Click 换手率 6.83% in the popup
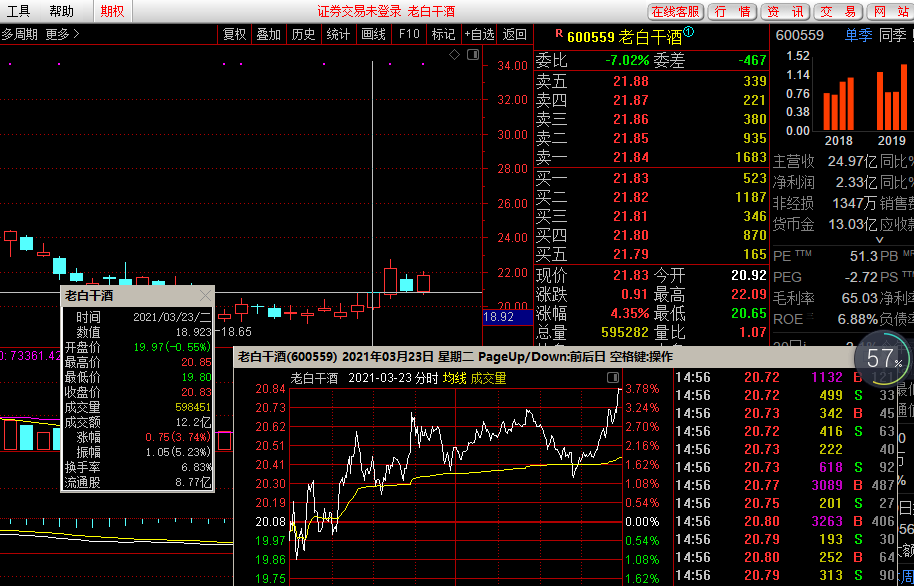 tap(196, 467)
